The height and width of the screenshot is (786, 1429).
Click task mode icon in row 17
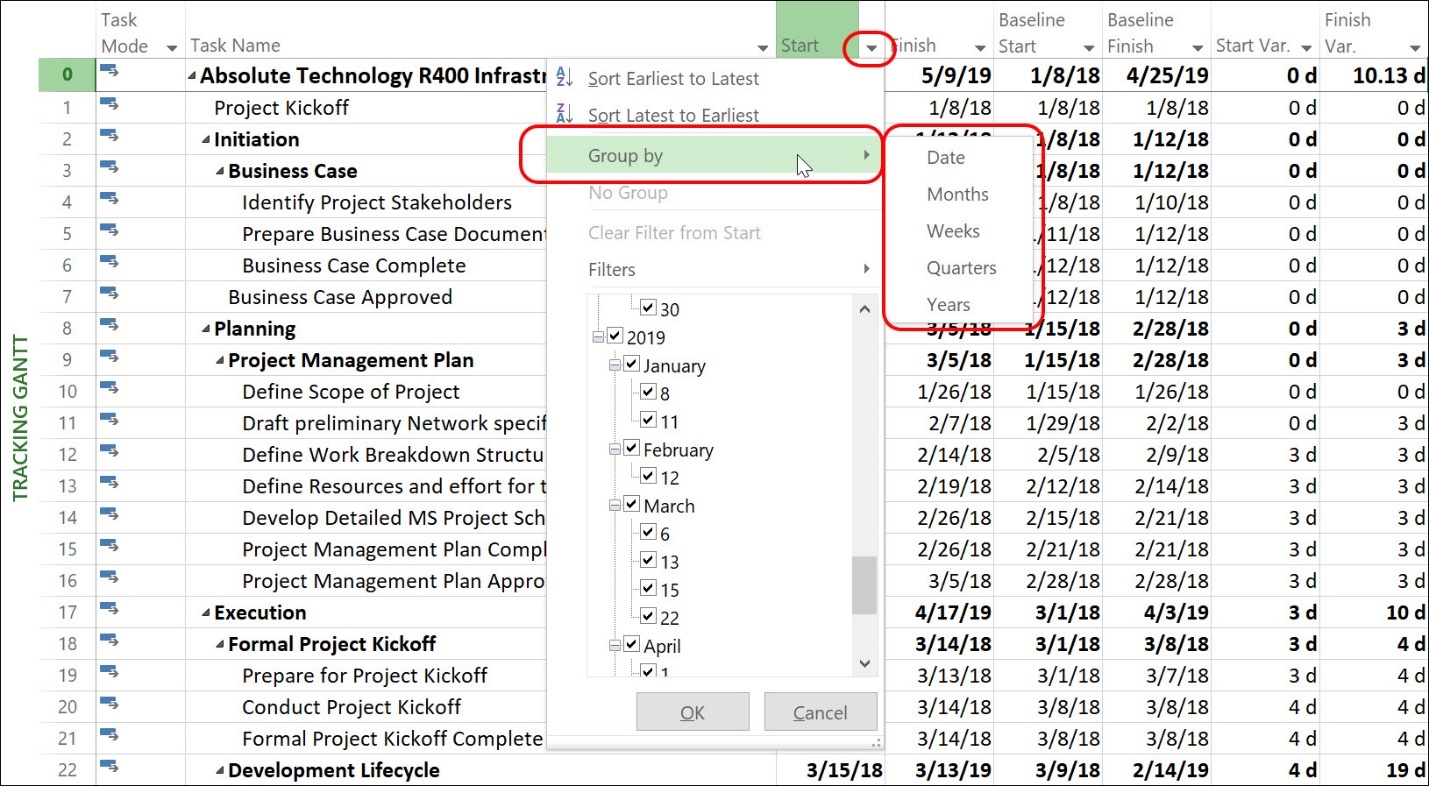109,610
